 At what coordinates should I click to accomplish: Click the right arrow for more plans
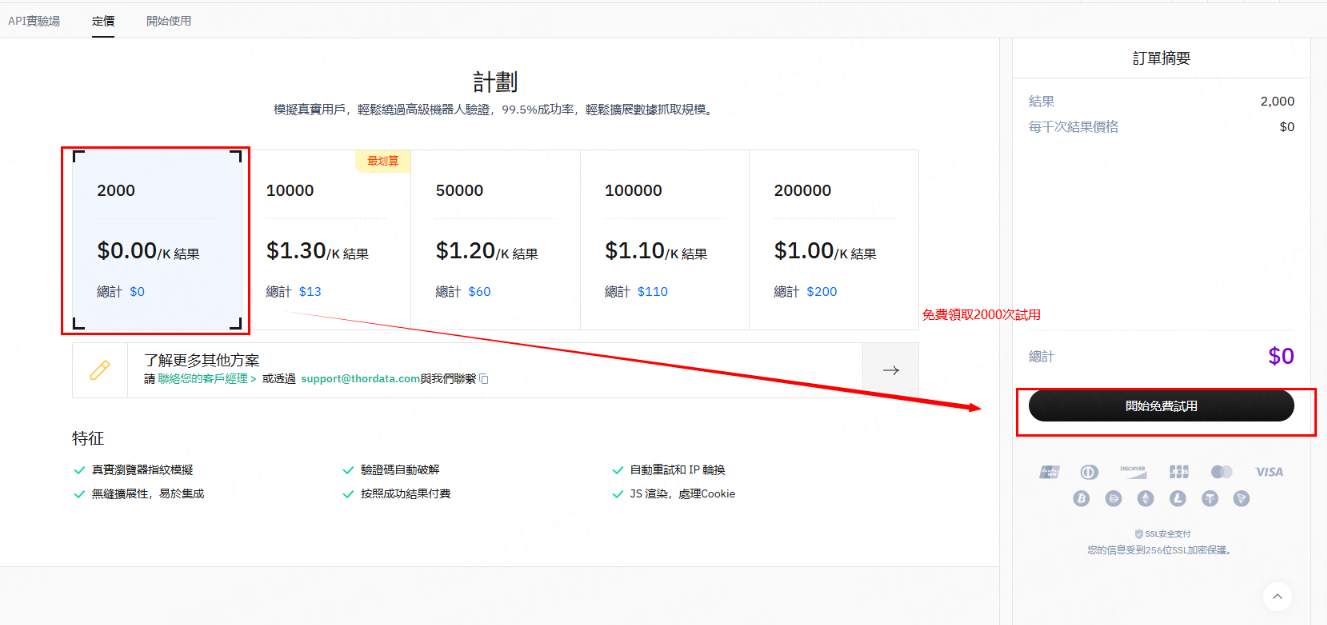pos(890,370)
